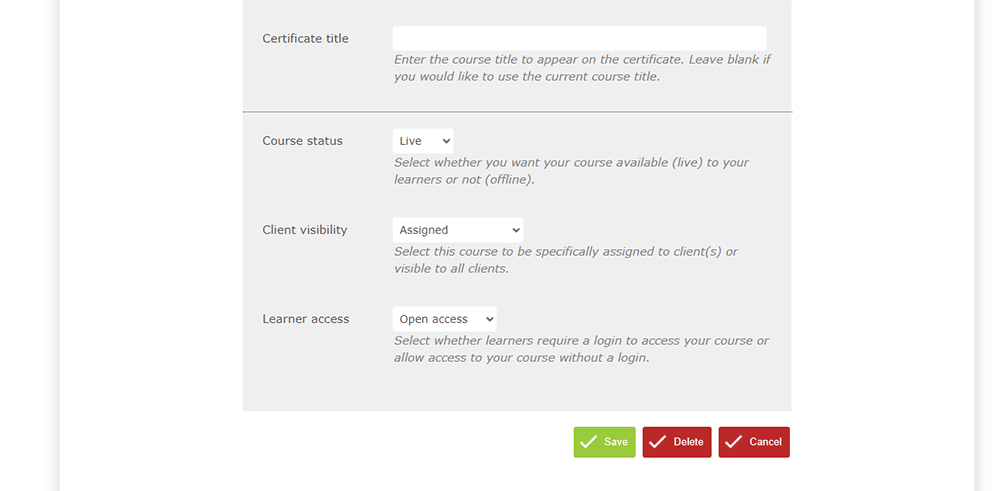The image size is (1000, 491).
Task: Click the Learner access label
Action: [x=305, y=319]
